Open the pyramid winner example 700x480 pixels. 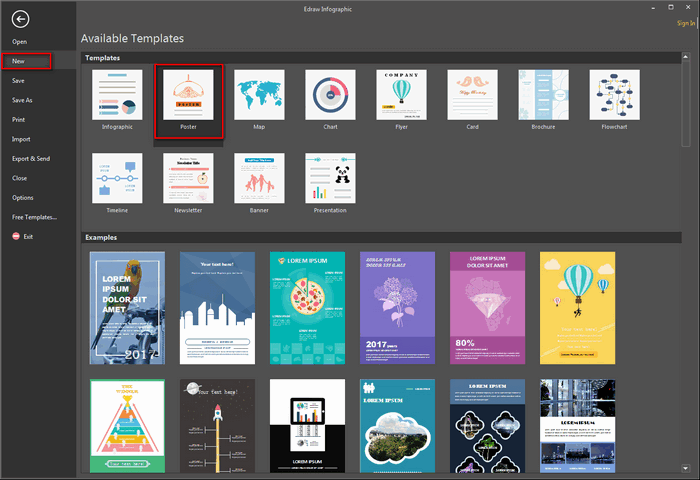(x=127, y=426)
